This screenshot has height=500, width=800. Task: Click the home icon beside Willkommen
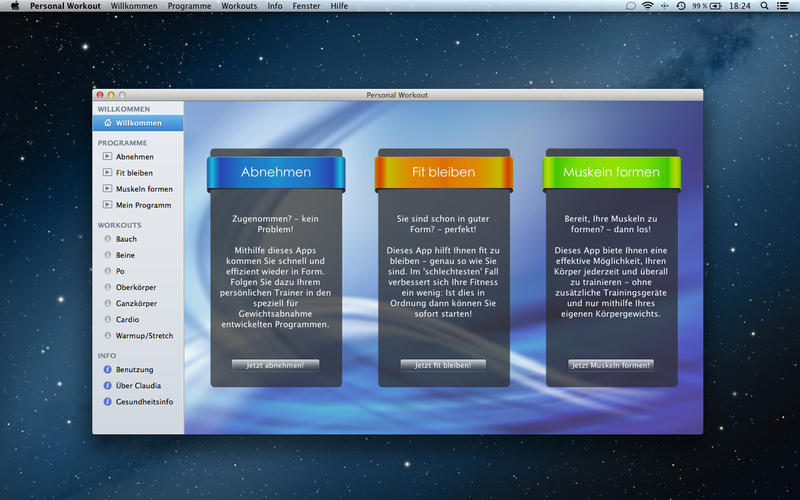pyautogui.click(x=107, y=123)
